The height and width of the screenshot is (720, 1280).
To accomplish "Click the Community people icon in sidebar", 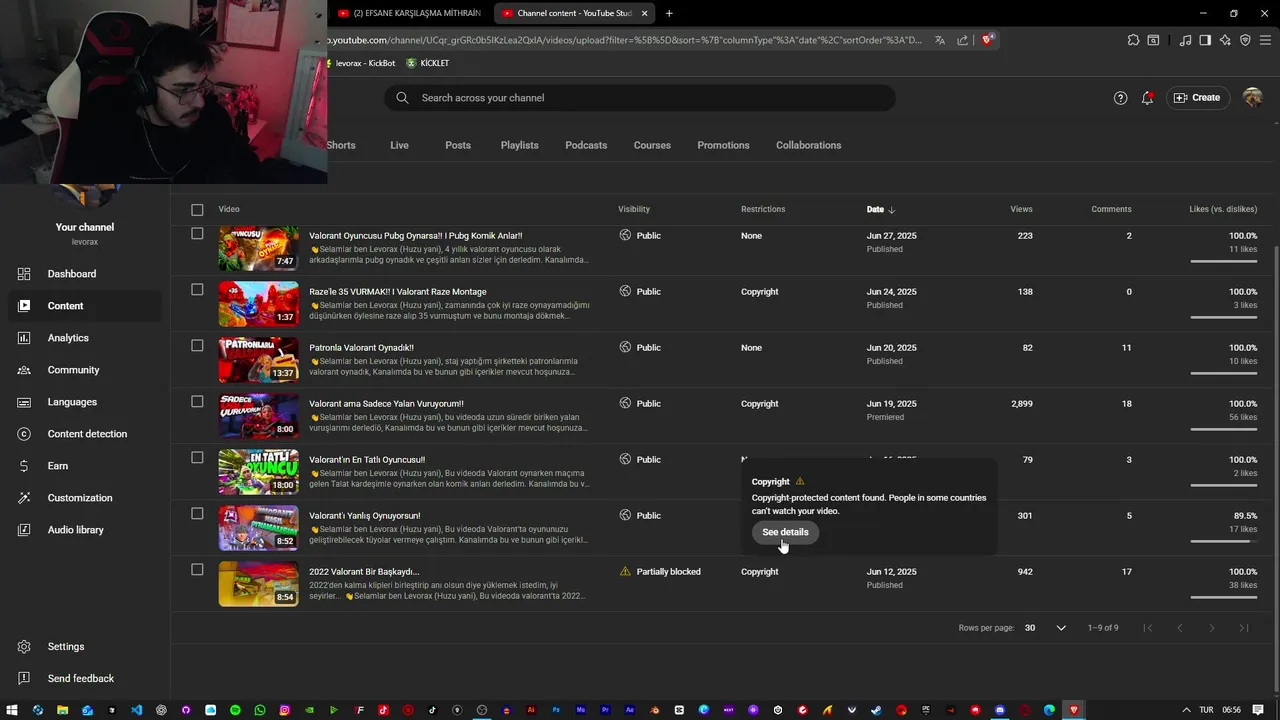I will [24, 370].
